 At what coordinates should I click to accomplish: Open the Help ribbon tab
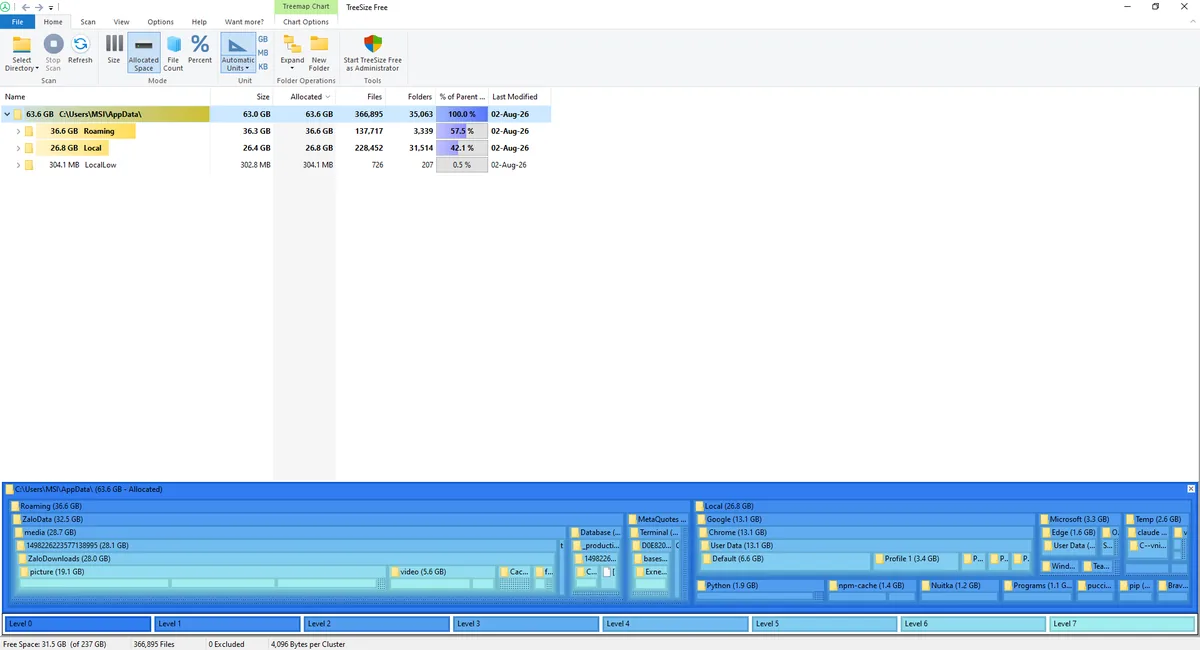tap(199, 21)
